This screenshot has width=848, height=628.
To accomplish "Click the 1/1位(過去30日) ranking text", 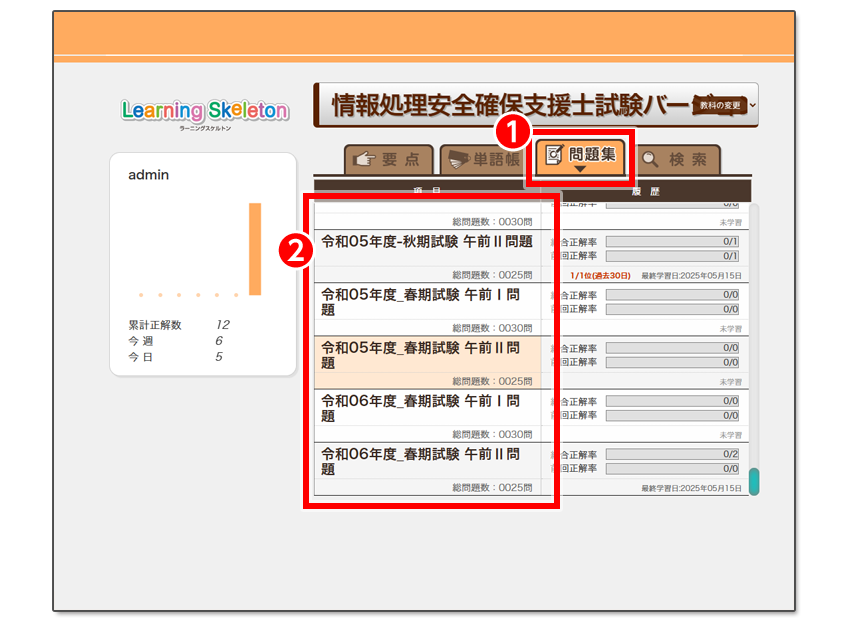I will pyautogui.click(x=600, y=275).
